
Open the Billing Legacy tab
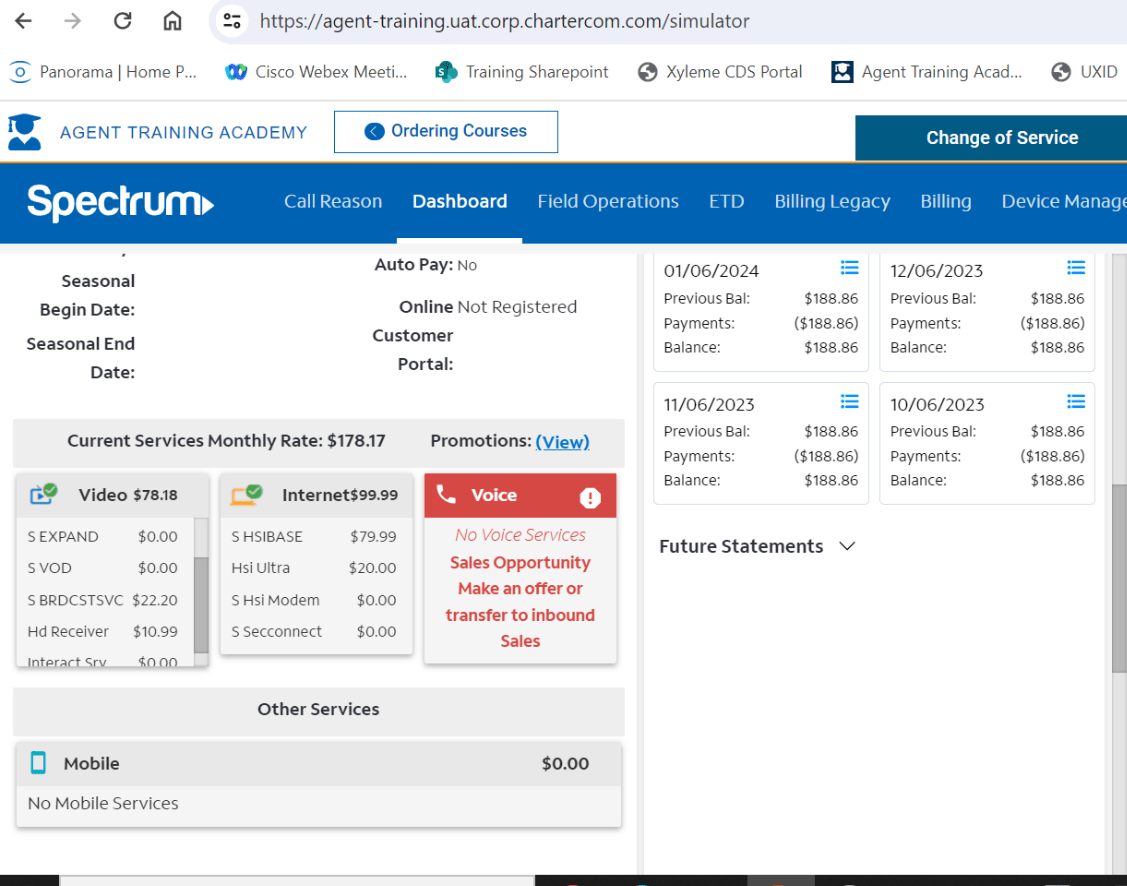tap(832, 201)
